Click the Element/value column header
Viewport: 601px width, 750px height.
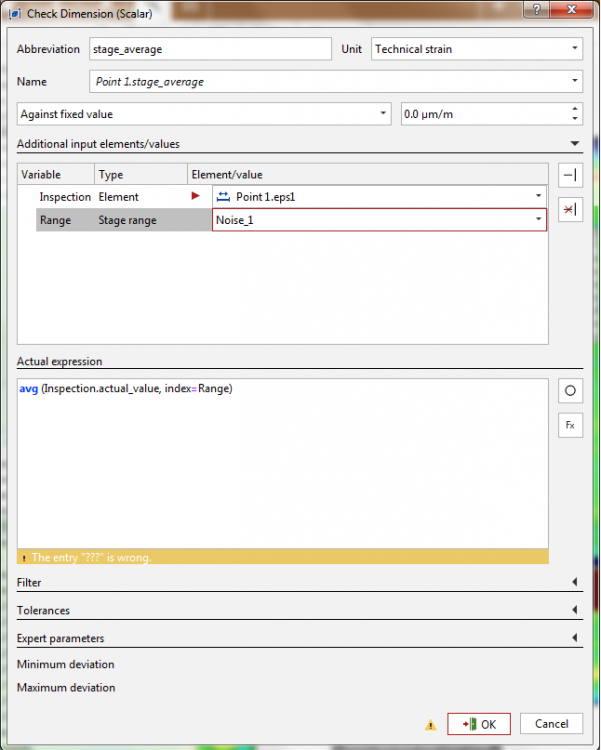[x=367, y=175]
